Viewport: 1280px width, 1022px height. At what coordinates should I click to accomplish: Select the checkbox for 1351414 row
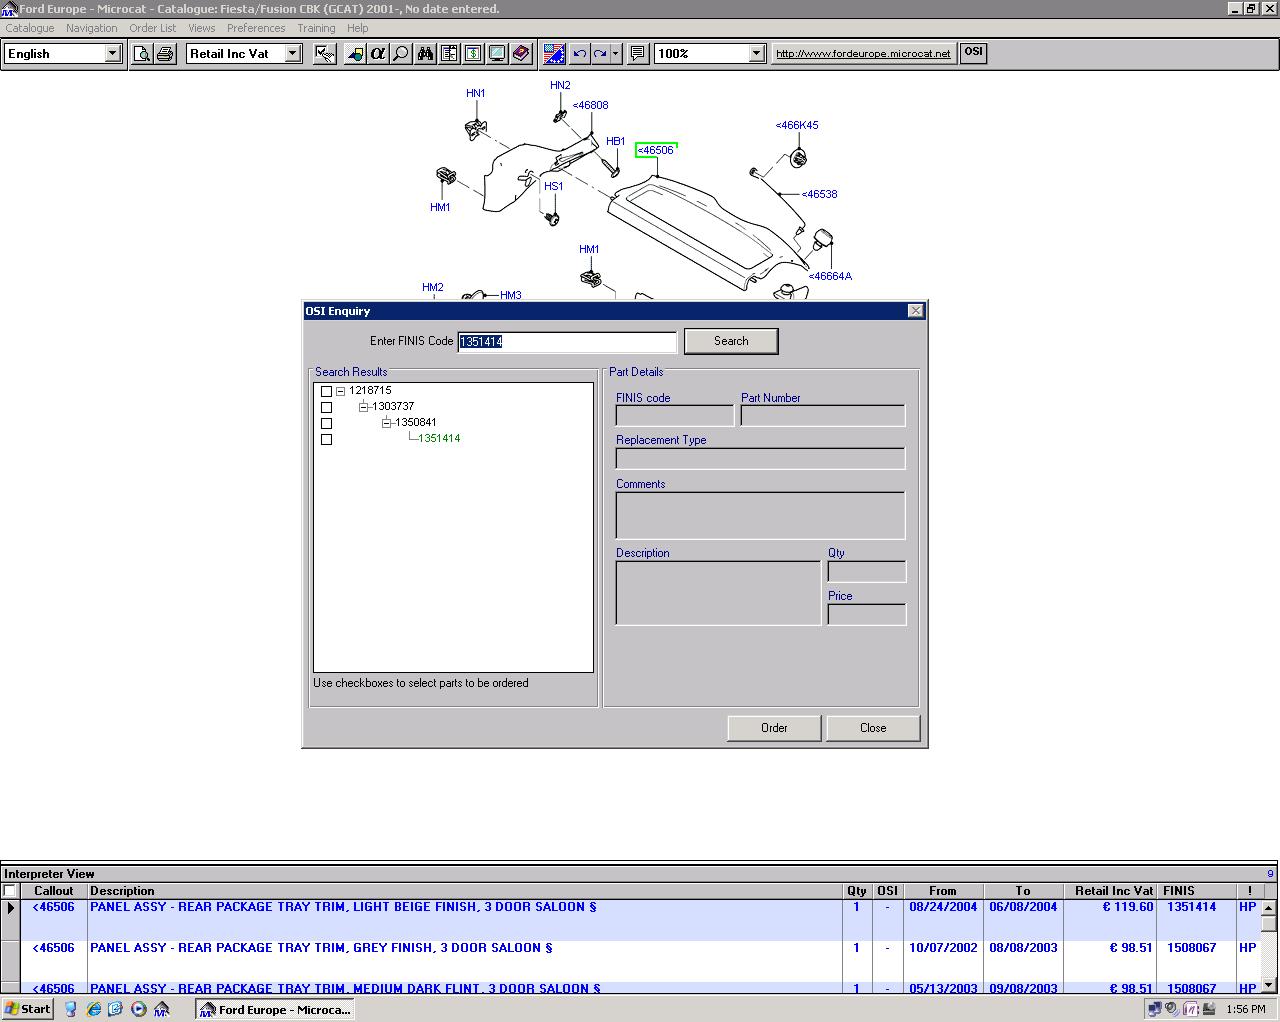326,439
